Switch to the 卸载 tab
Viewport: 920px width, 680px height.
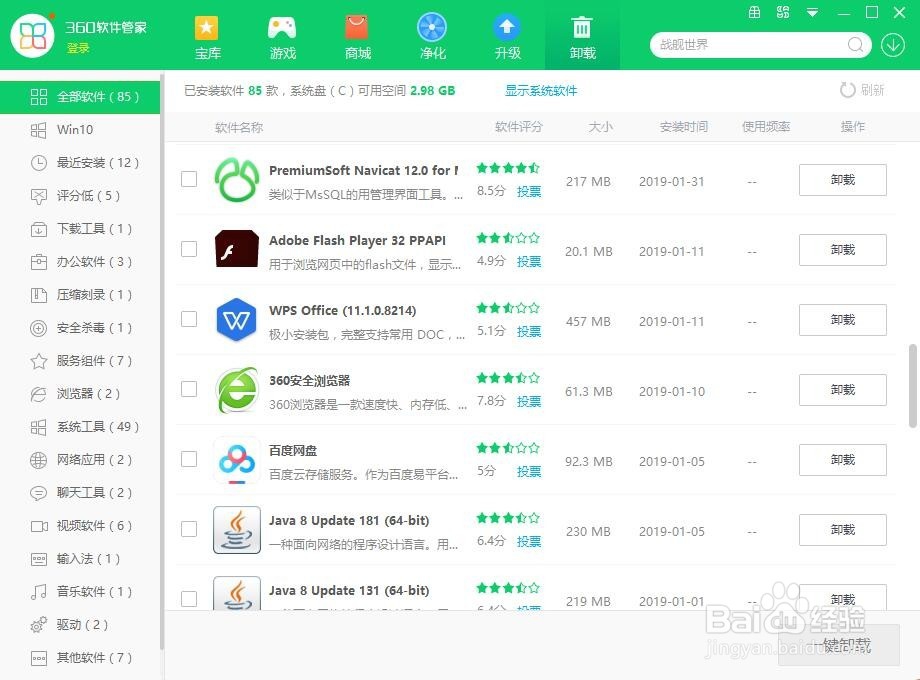pos(582,35)
